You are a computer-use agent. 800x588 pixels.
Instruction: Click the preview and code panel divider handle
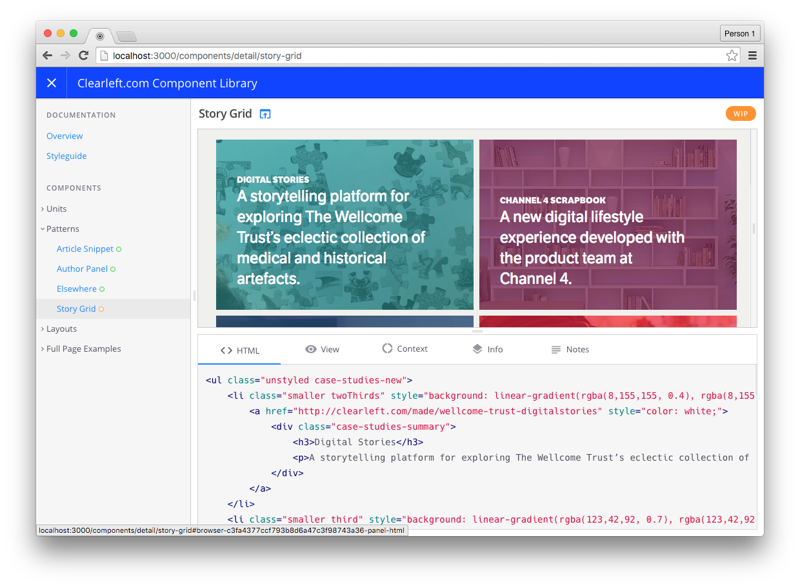point(477,331)
